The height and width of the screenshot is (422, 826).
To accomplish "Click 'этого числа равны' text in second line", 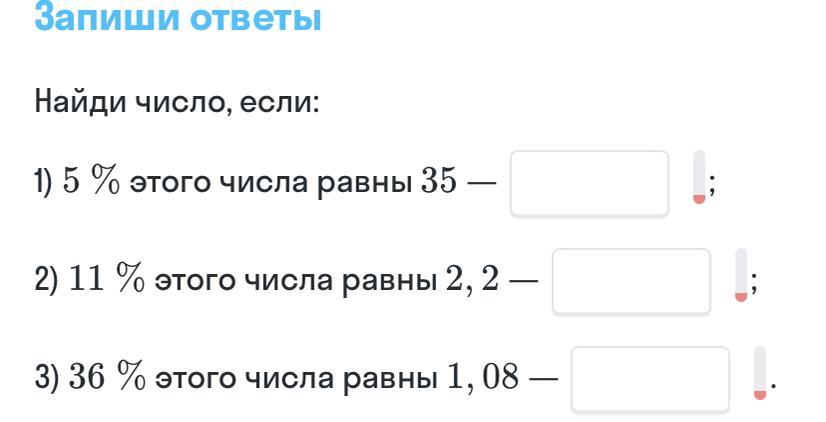I will click(x=296, y=281).
